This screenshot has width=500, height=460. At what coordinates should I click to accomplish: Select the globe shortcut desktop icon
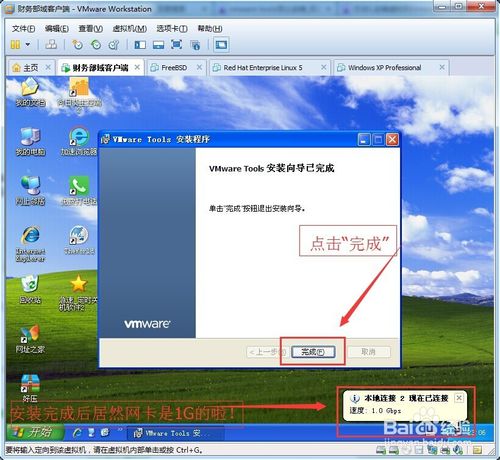coord(79,240)
